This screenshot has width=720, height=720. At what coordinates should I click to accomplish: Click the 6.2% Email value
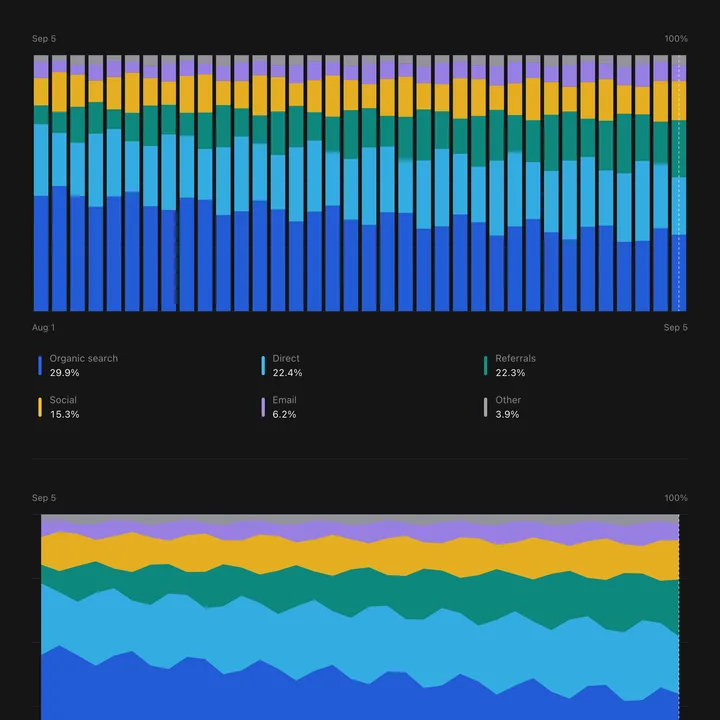coord(284,415)
